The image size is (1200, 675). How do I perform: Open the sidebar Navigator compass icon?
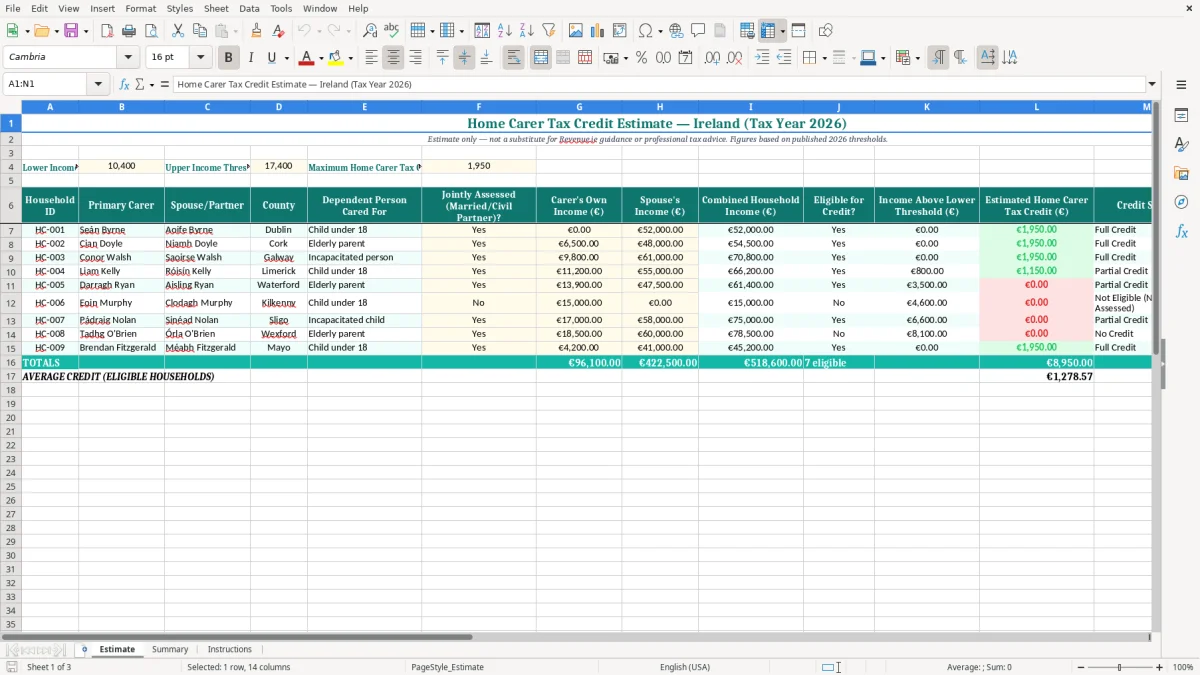1181,202
